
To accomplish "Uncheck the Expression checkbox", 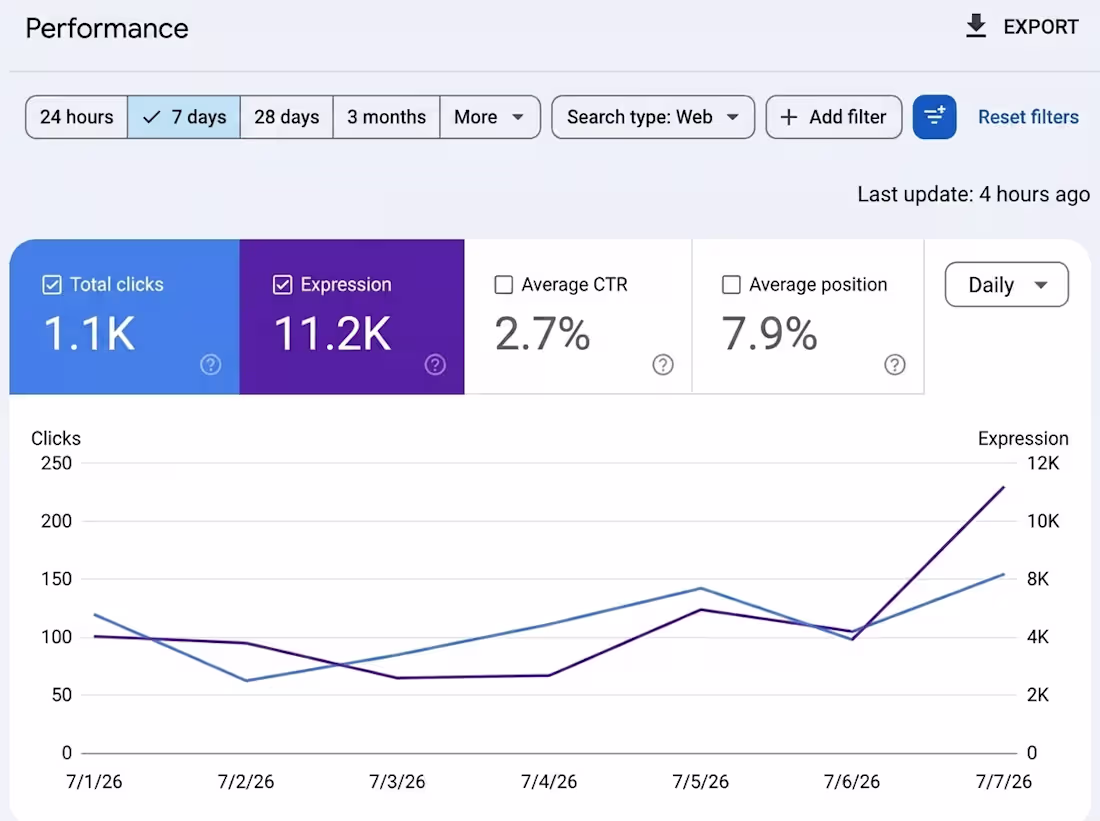I will pyautogui.click(x=282, y=284).
